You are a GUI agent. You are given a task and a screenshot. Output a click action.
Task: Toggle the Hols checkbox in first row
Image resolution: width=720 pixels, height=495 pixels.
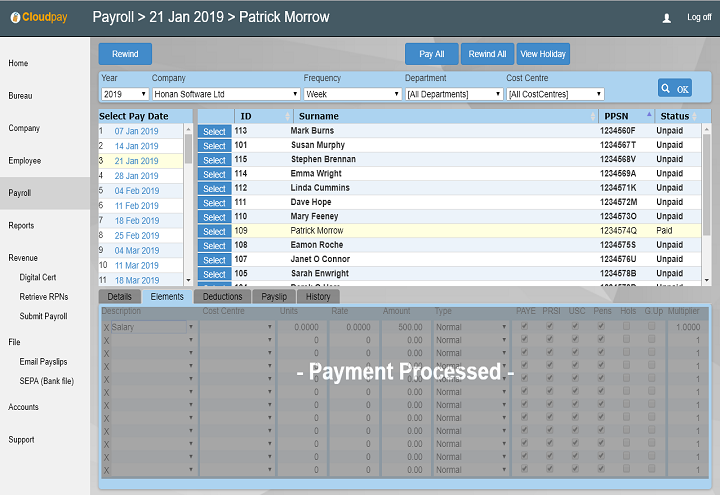click(x=626, y=327)
